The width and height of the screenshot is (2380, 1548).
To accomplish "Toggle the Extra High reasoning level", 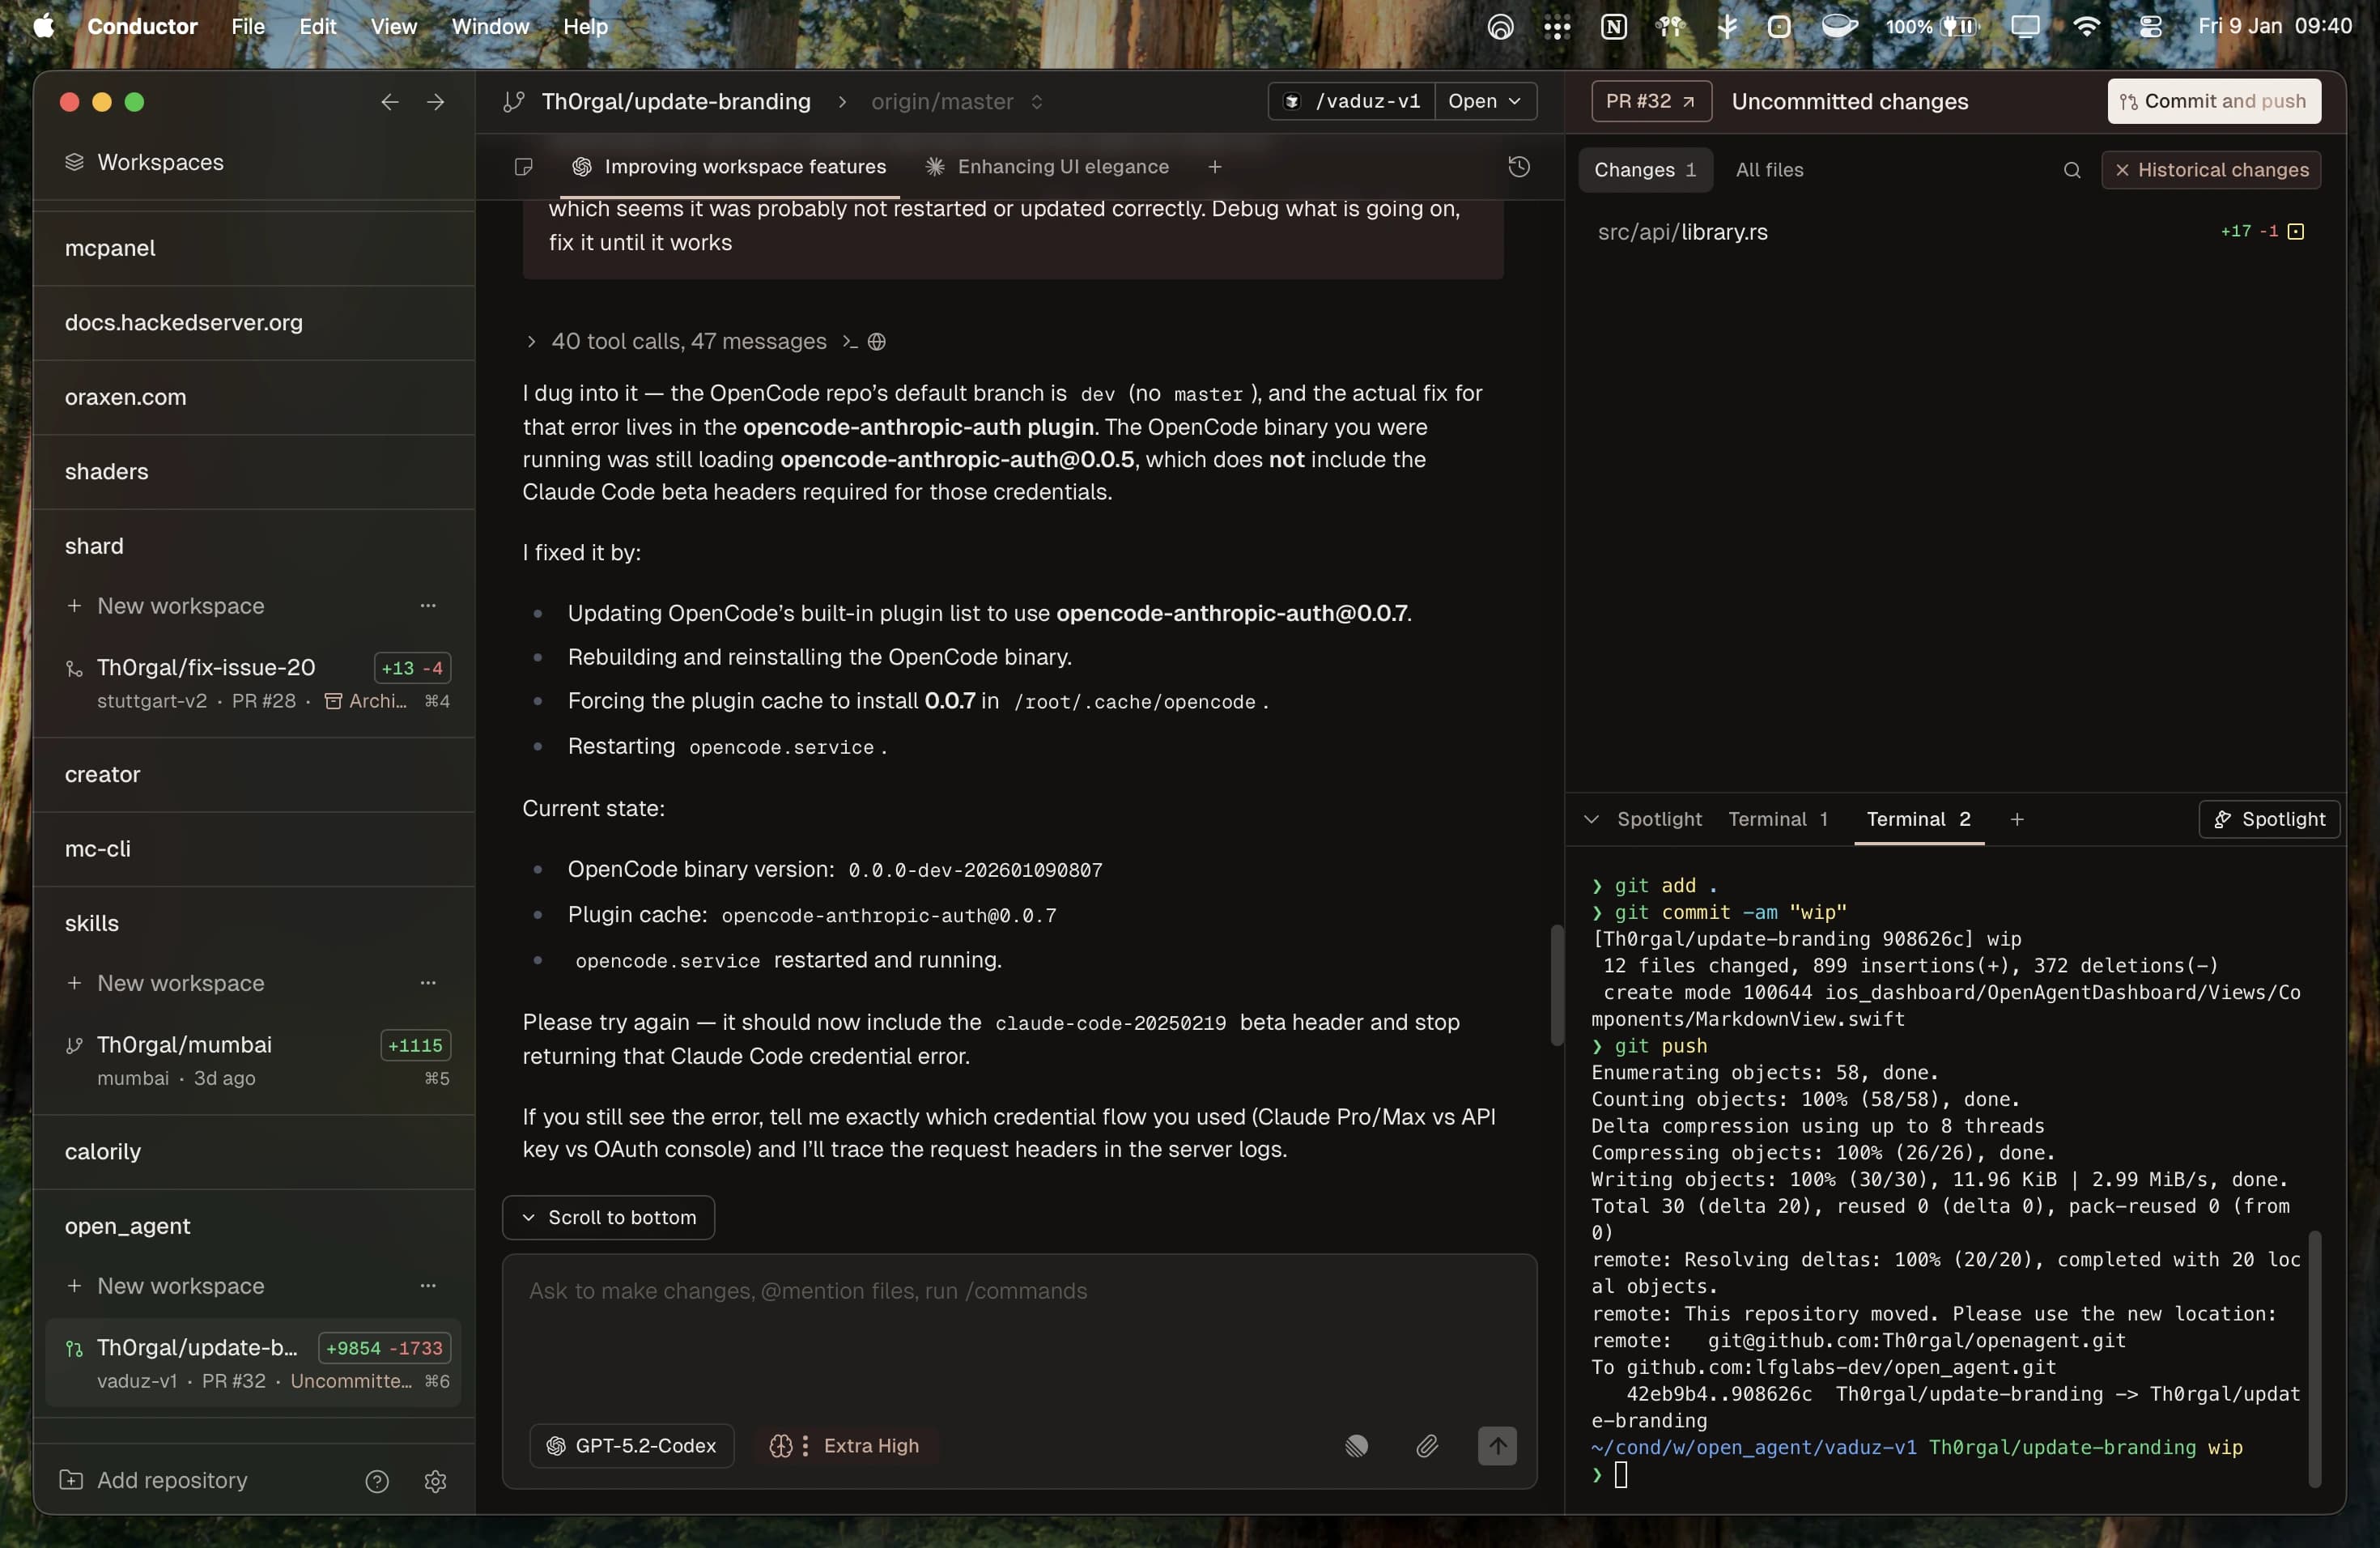I will click(845, 1445).
